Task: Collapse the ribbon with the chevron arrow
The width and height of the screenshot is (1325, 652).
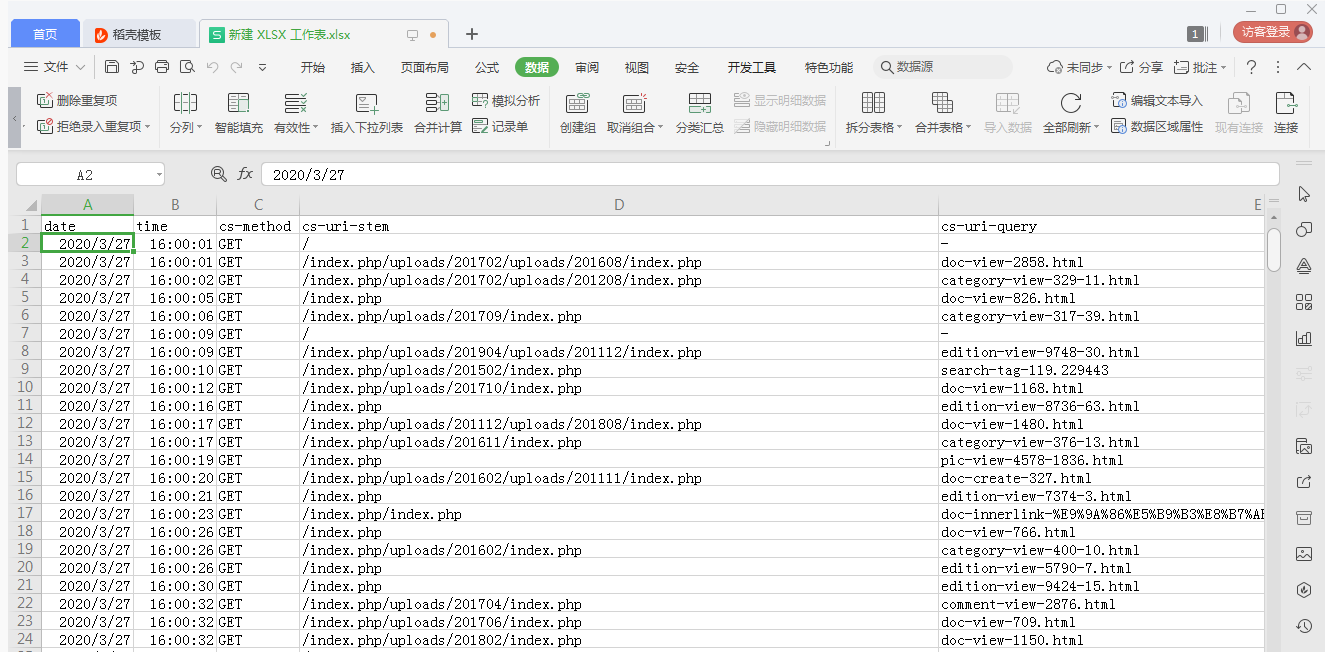Action: tap(1303, 67)
